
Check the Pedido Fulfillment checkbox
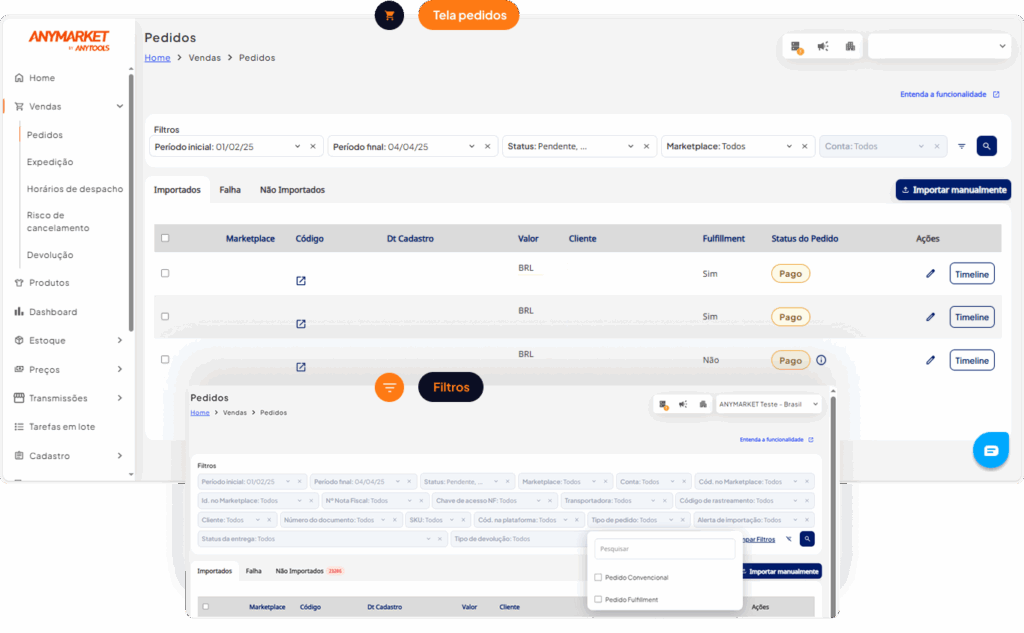coord(598,598)
